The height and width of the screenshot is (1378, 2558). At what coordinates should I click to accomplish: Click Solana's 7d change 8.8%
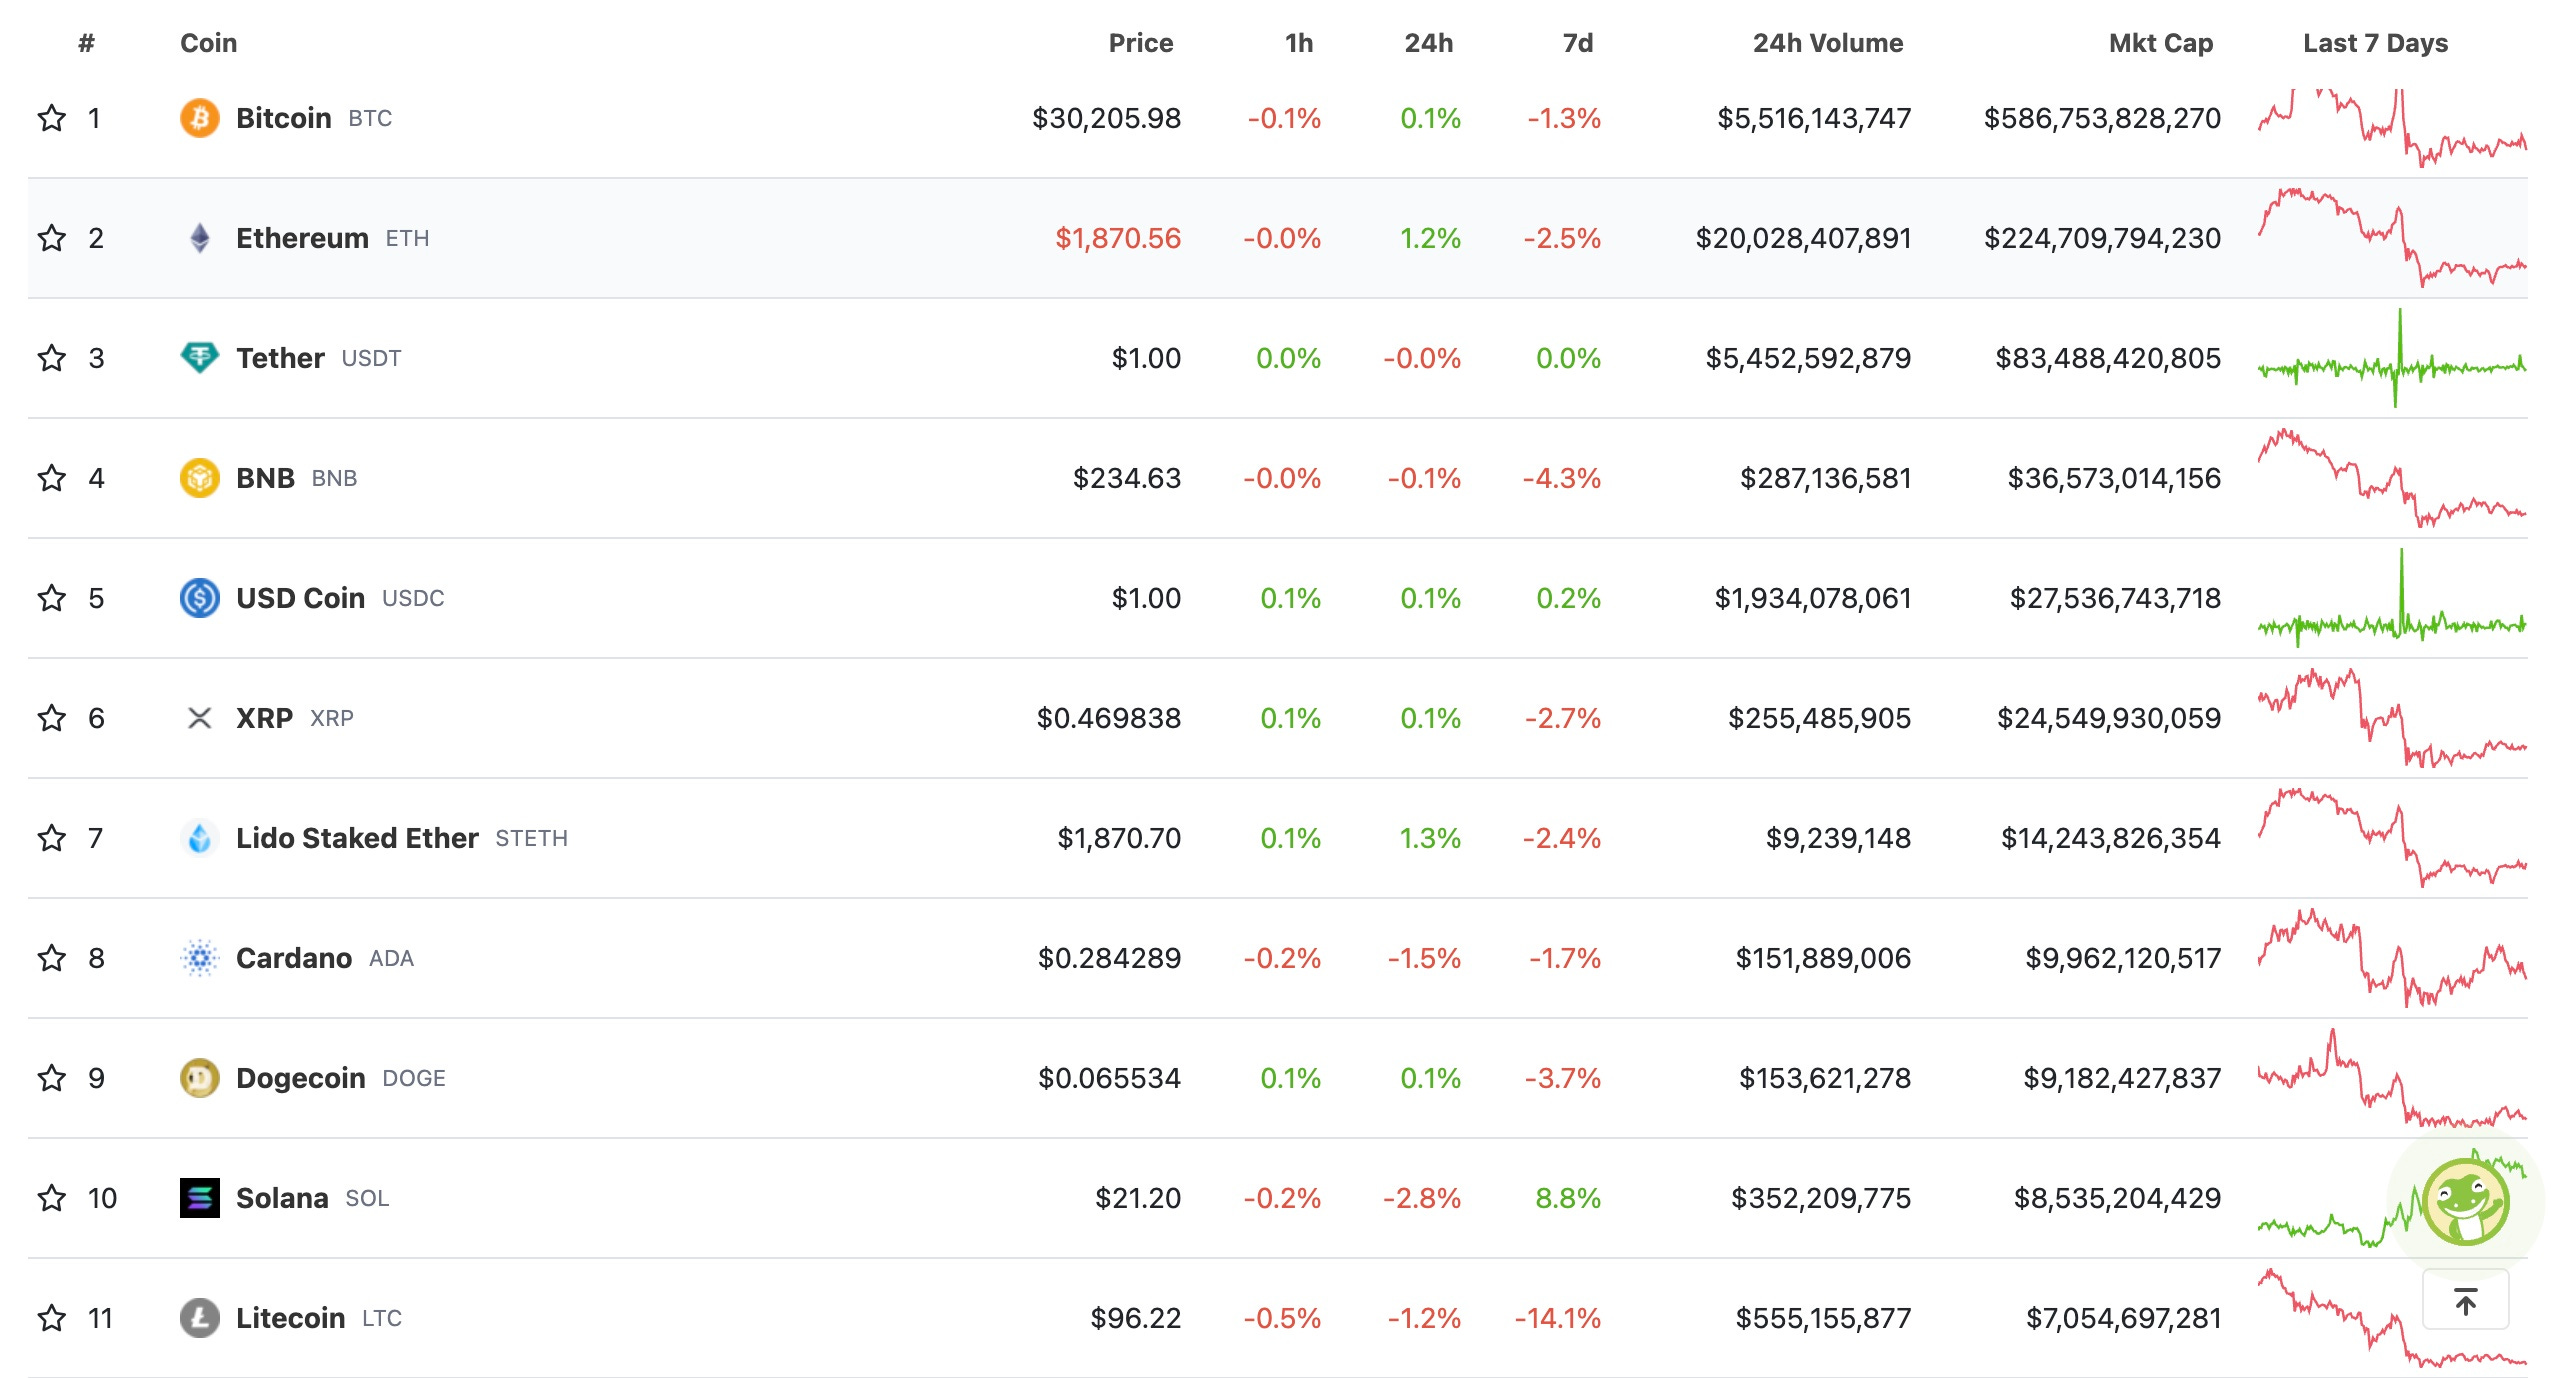(1568, 1198)
